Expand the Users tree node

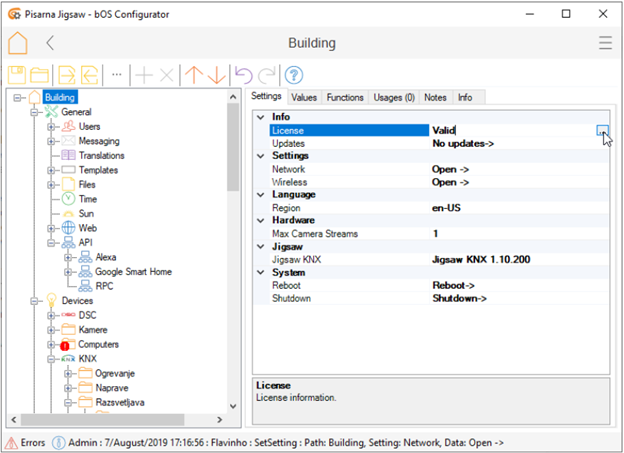(52, 127)
